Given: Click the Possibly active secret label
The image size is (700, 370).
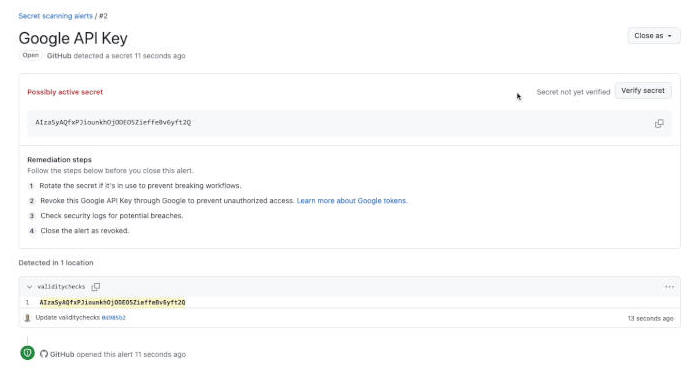Looking at the screenshot, I should click(65, 92).
